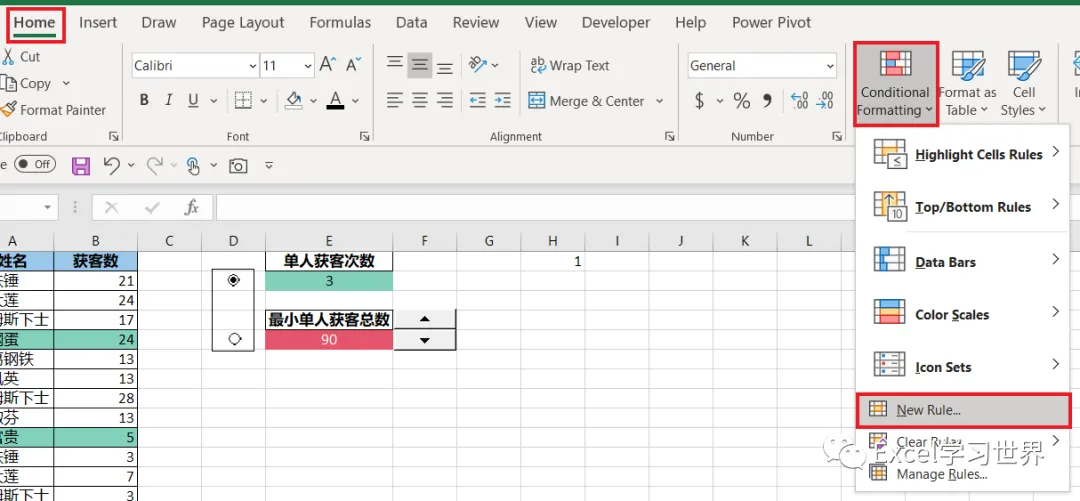Choose Manage Rules... menu item
Image resolution: width=1080 pixels, height=501 pixels.
click(963, 474)
